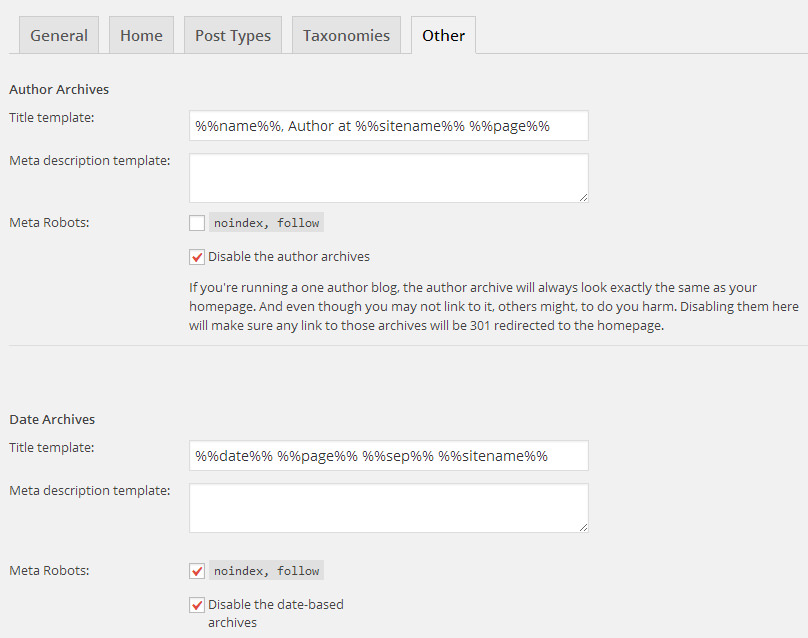808x638 pixels.
Task: Switch to the General tab
Action: [59, 35]
